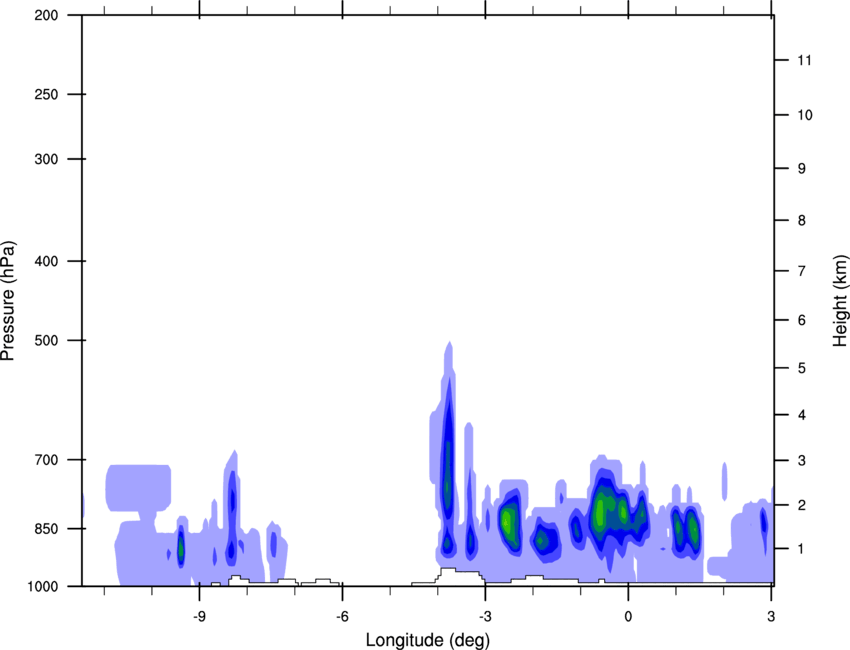Pick the 8 km height label
This screenshot has width=850, height=650.
(802, 221)
